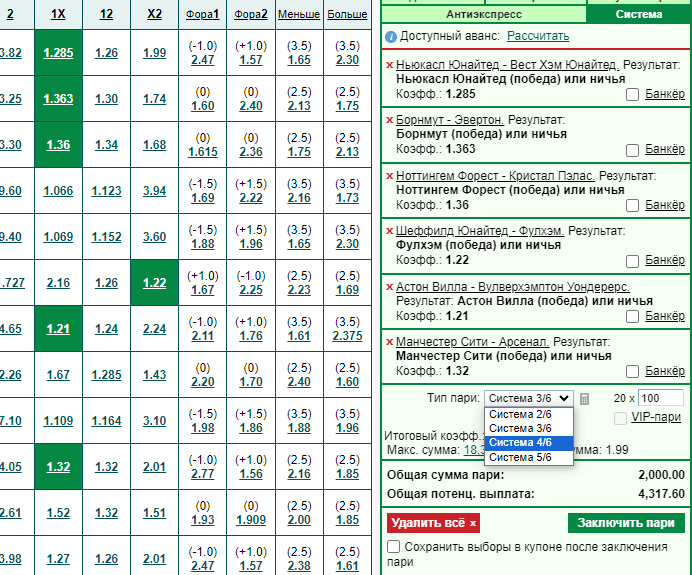Open the Манчестер Сити - Арсенал match link

click(x=472, y=342)
